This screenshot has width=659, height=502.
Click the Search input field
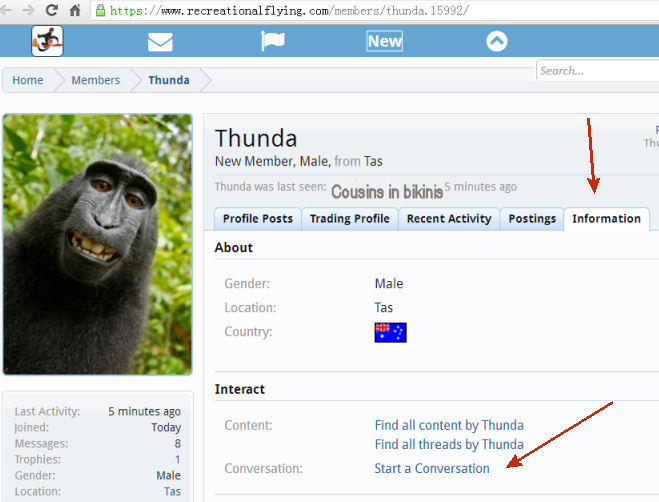click(598, 71)
